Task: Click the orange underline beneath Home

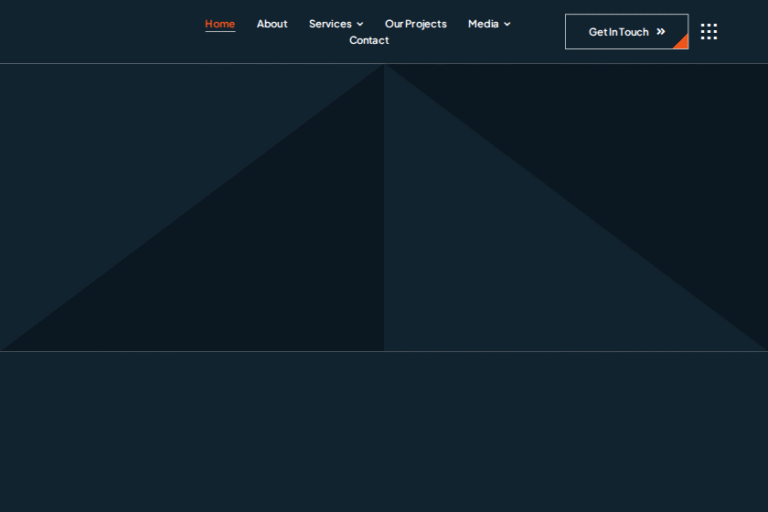Action: point(220,32)
